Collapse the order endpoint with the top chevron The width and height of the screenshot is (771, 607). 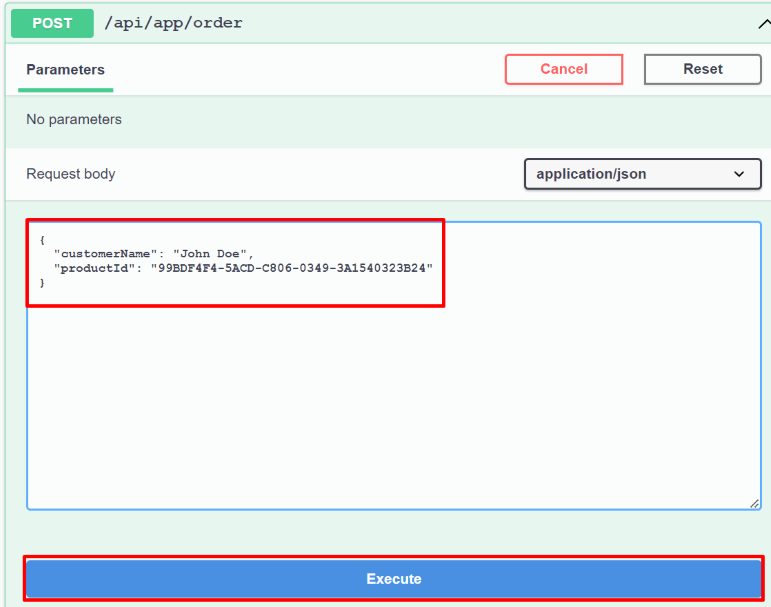(x=763, y=24)
